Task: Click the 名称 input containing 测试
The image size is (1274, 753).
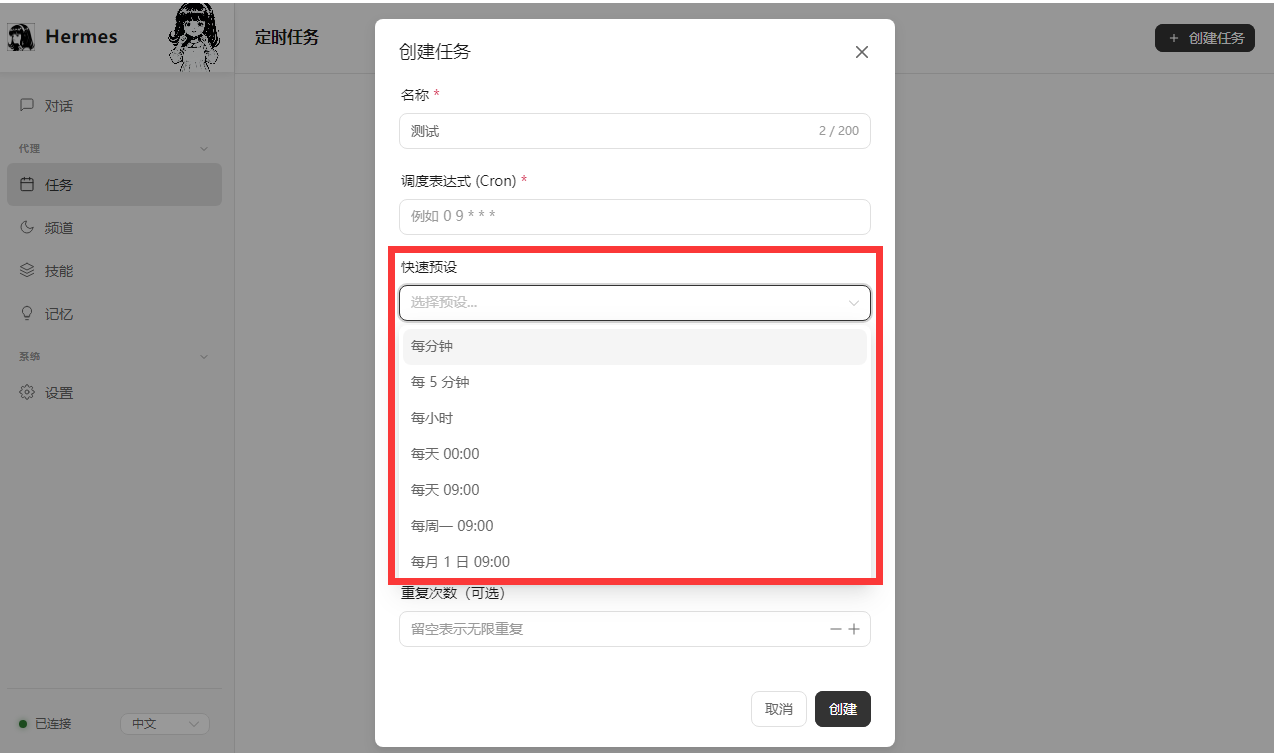Action: tap(635, 131)
